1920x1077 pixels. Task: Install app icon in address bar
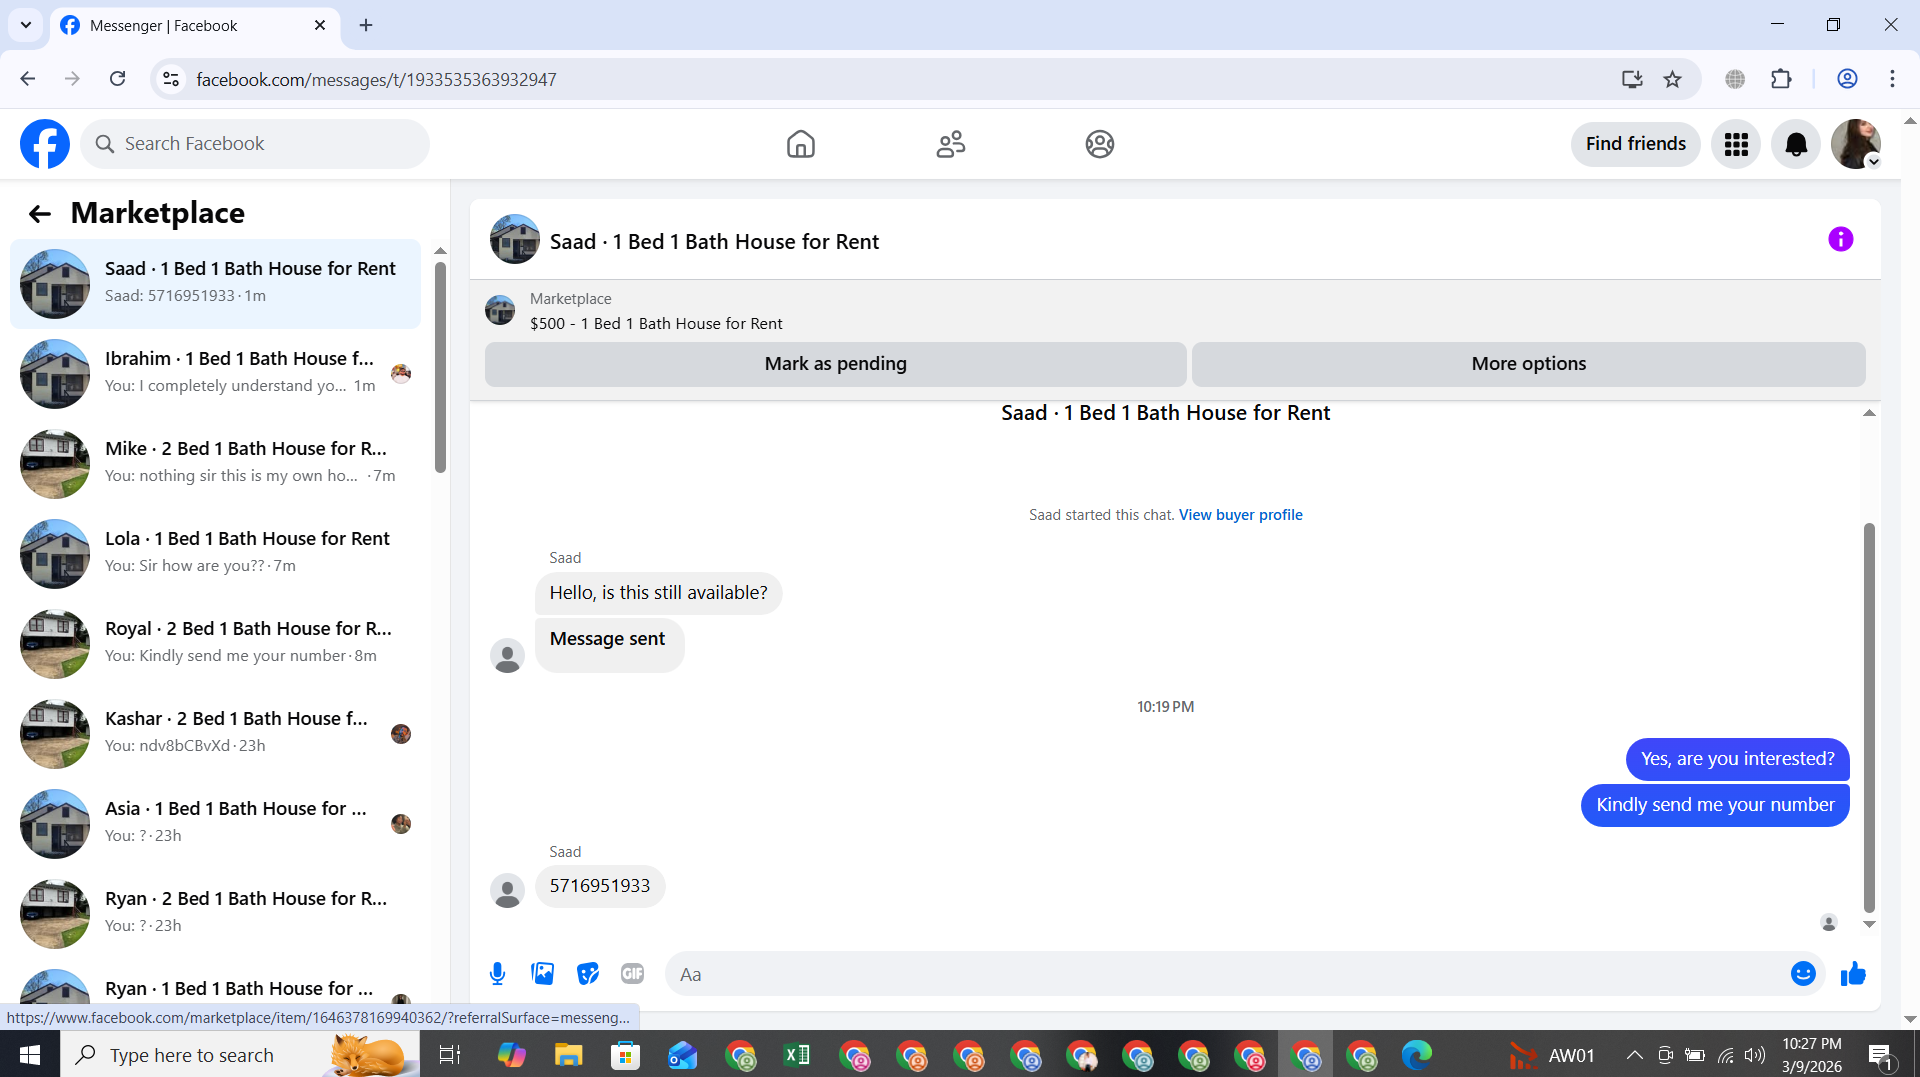(x=1632, y=79)
